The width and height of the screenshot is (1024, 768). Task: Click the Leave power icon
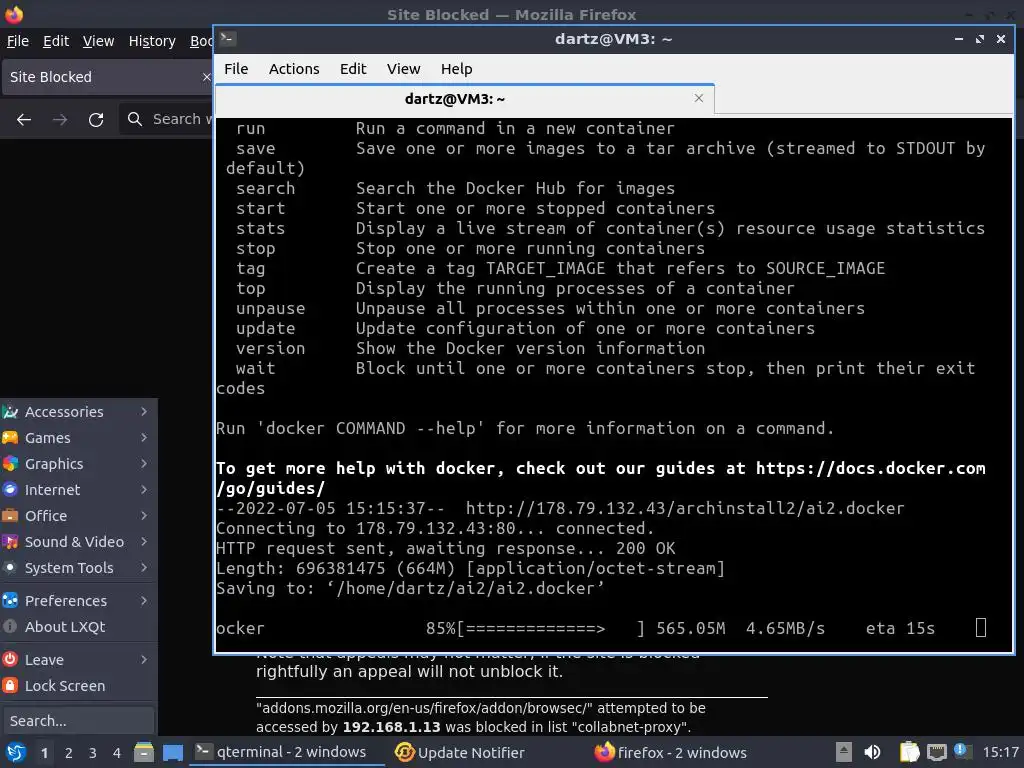click(10, 660)
